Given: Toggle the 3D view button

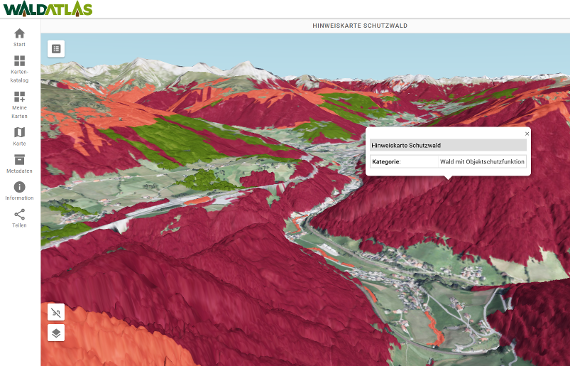Looking at the screenshot, I should tap(56, 313).
